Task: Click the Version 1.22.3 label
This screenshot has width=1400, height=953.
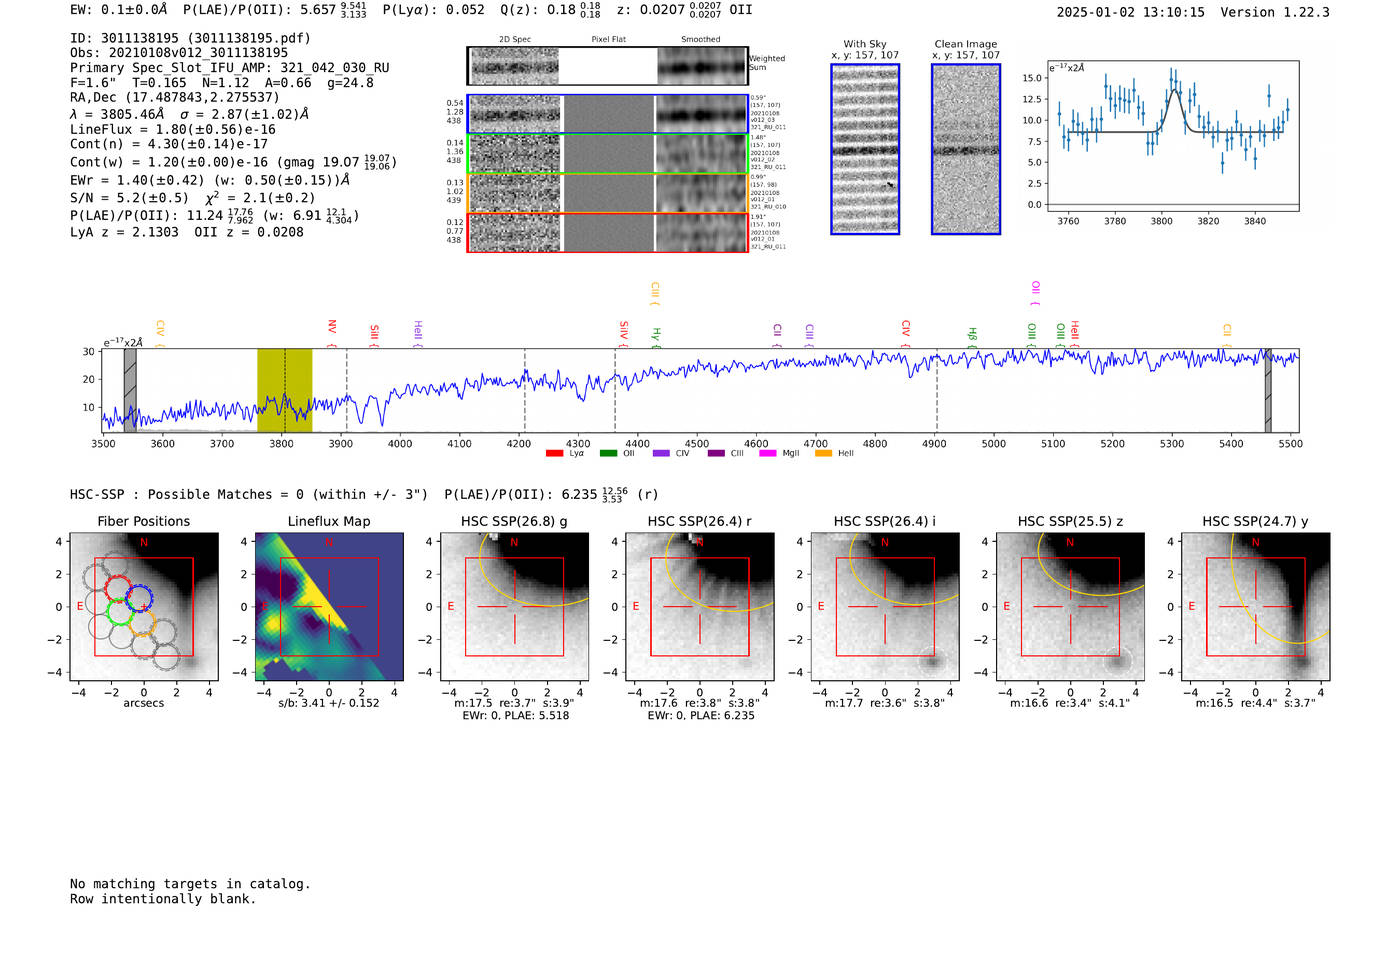Action: click(1275, 12)
